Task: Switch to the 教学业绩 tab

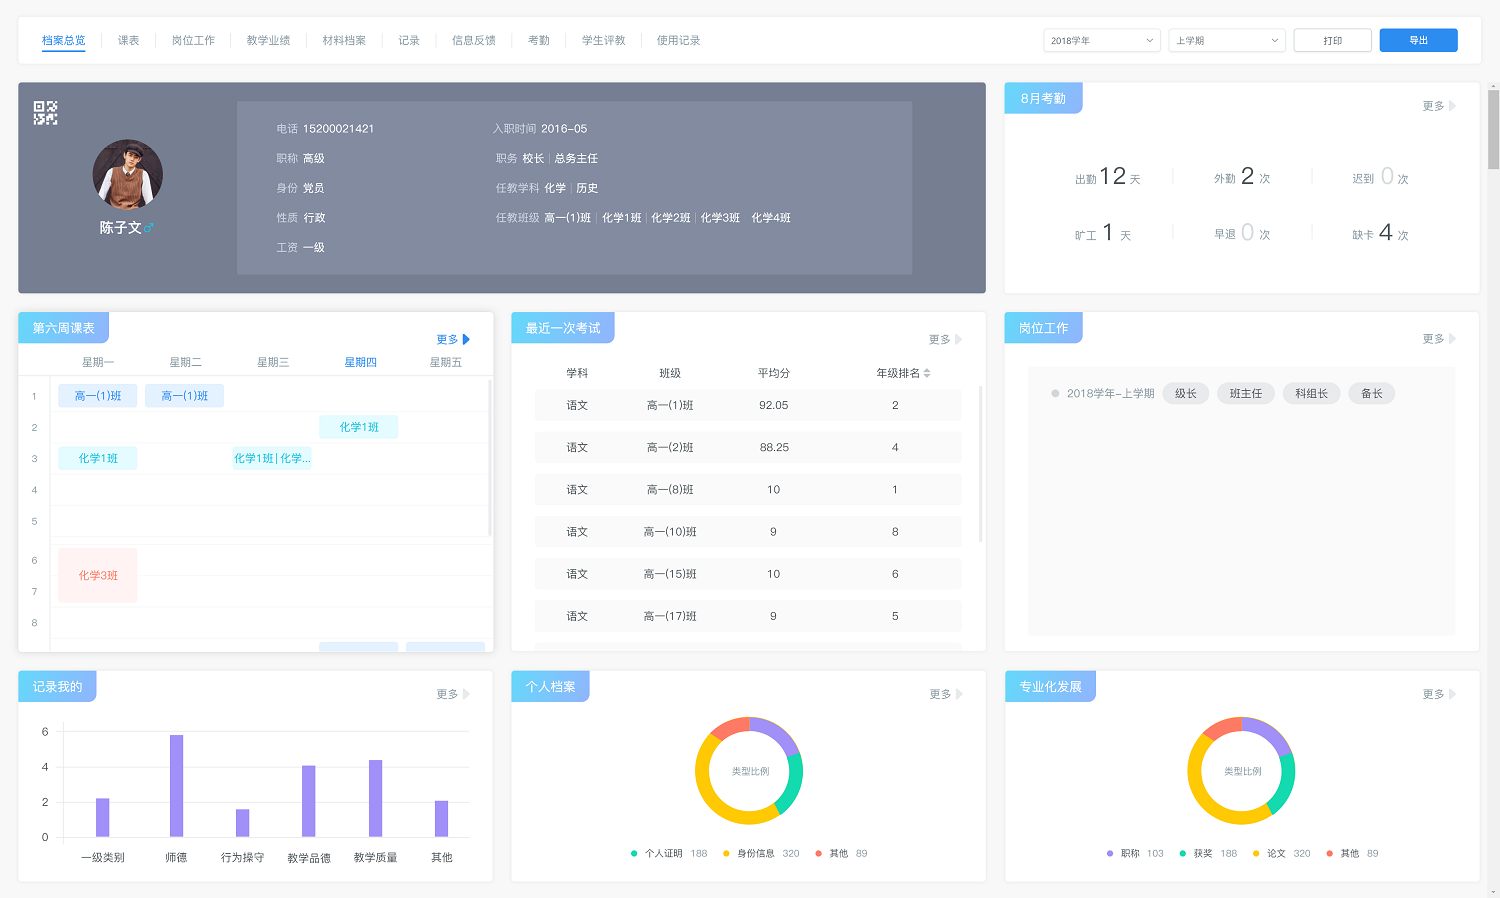Action: pyautogui.click(x=268, y=41)
